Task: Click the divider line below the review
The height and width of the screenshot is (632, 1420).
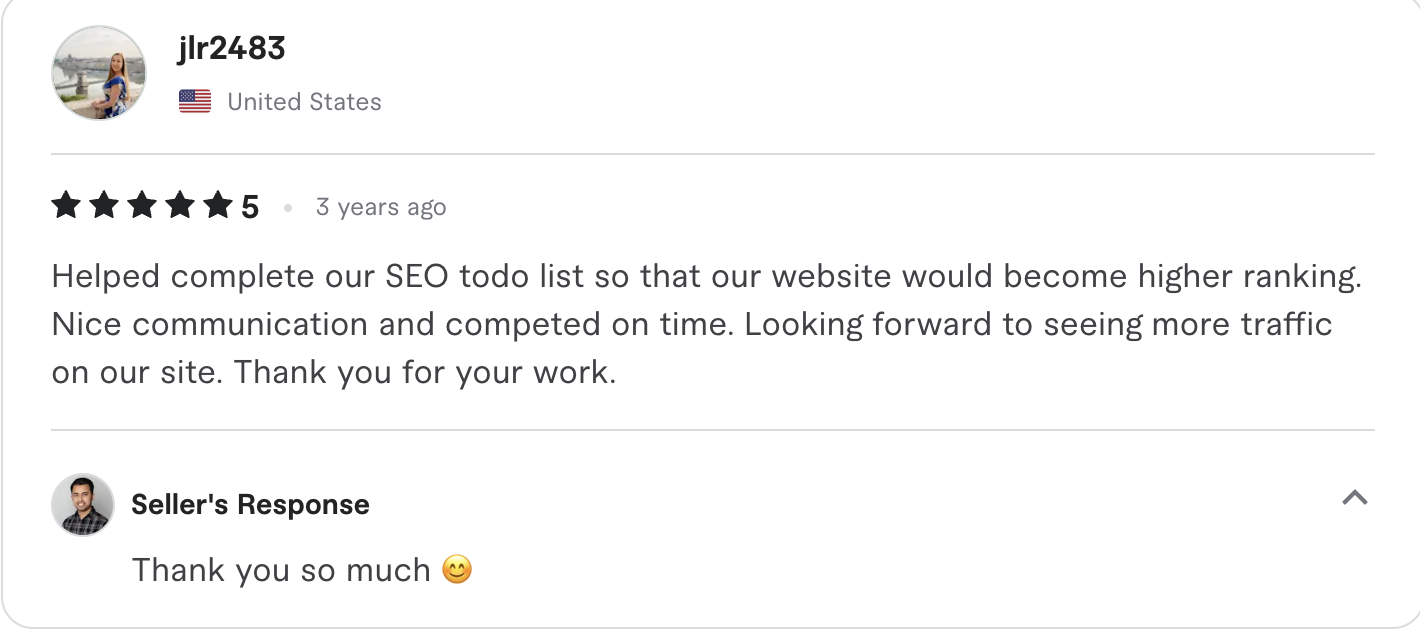Action: click(710, 431)
